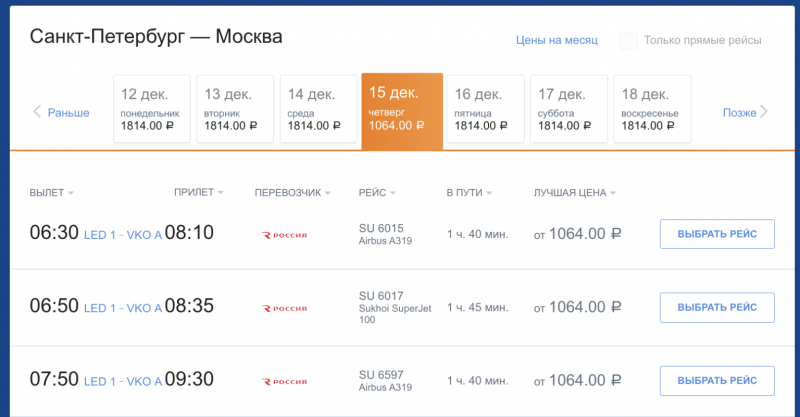Click the Rossiya airline logo for flight SU 6597
This screenshot has width=800, height=417.
click(284, 382)
